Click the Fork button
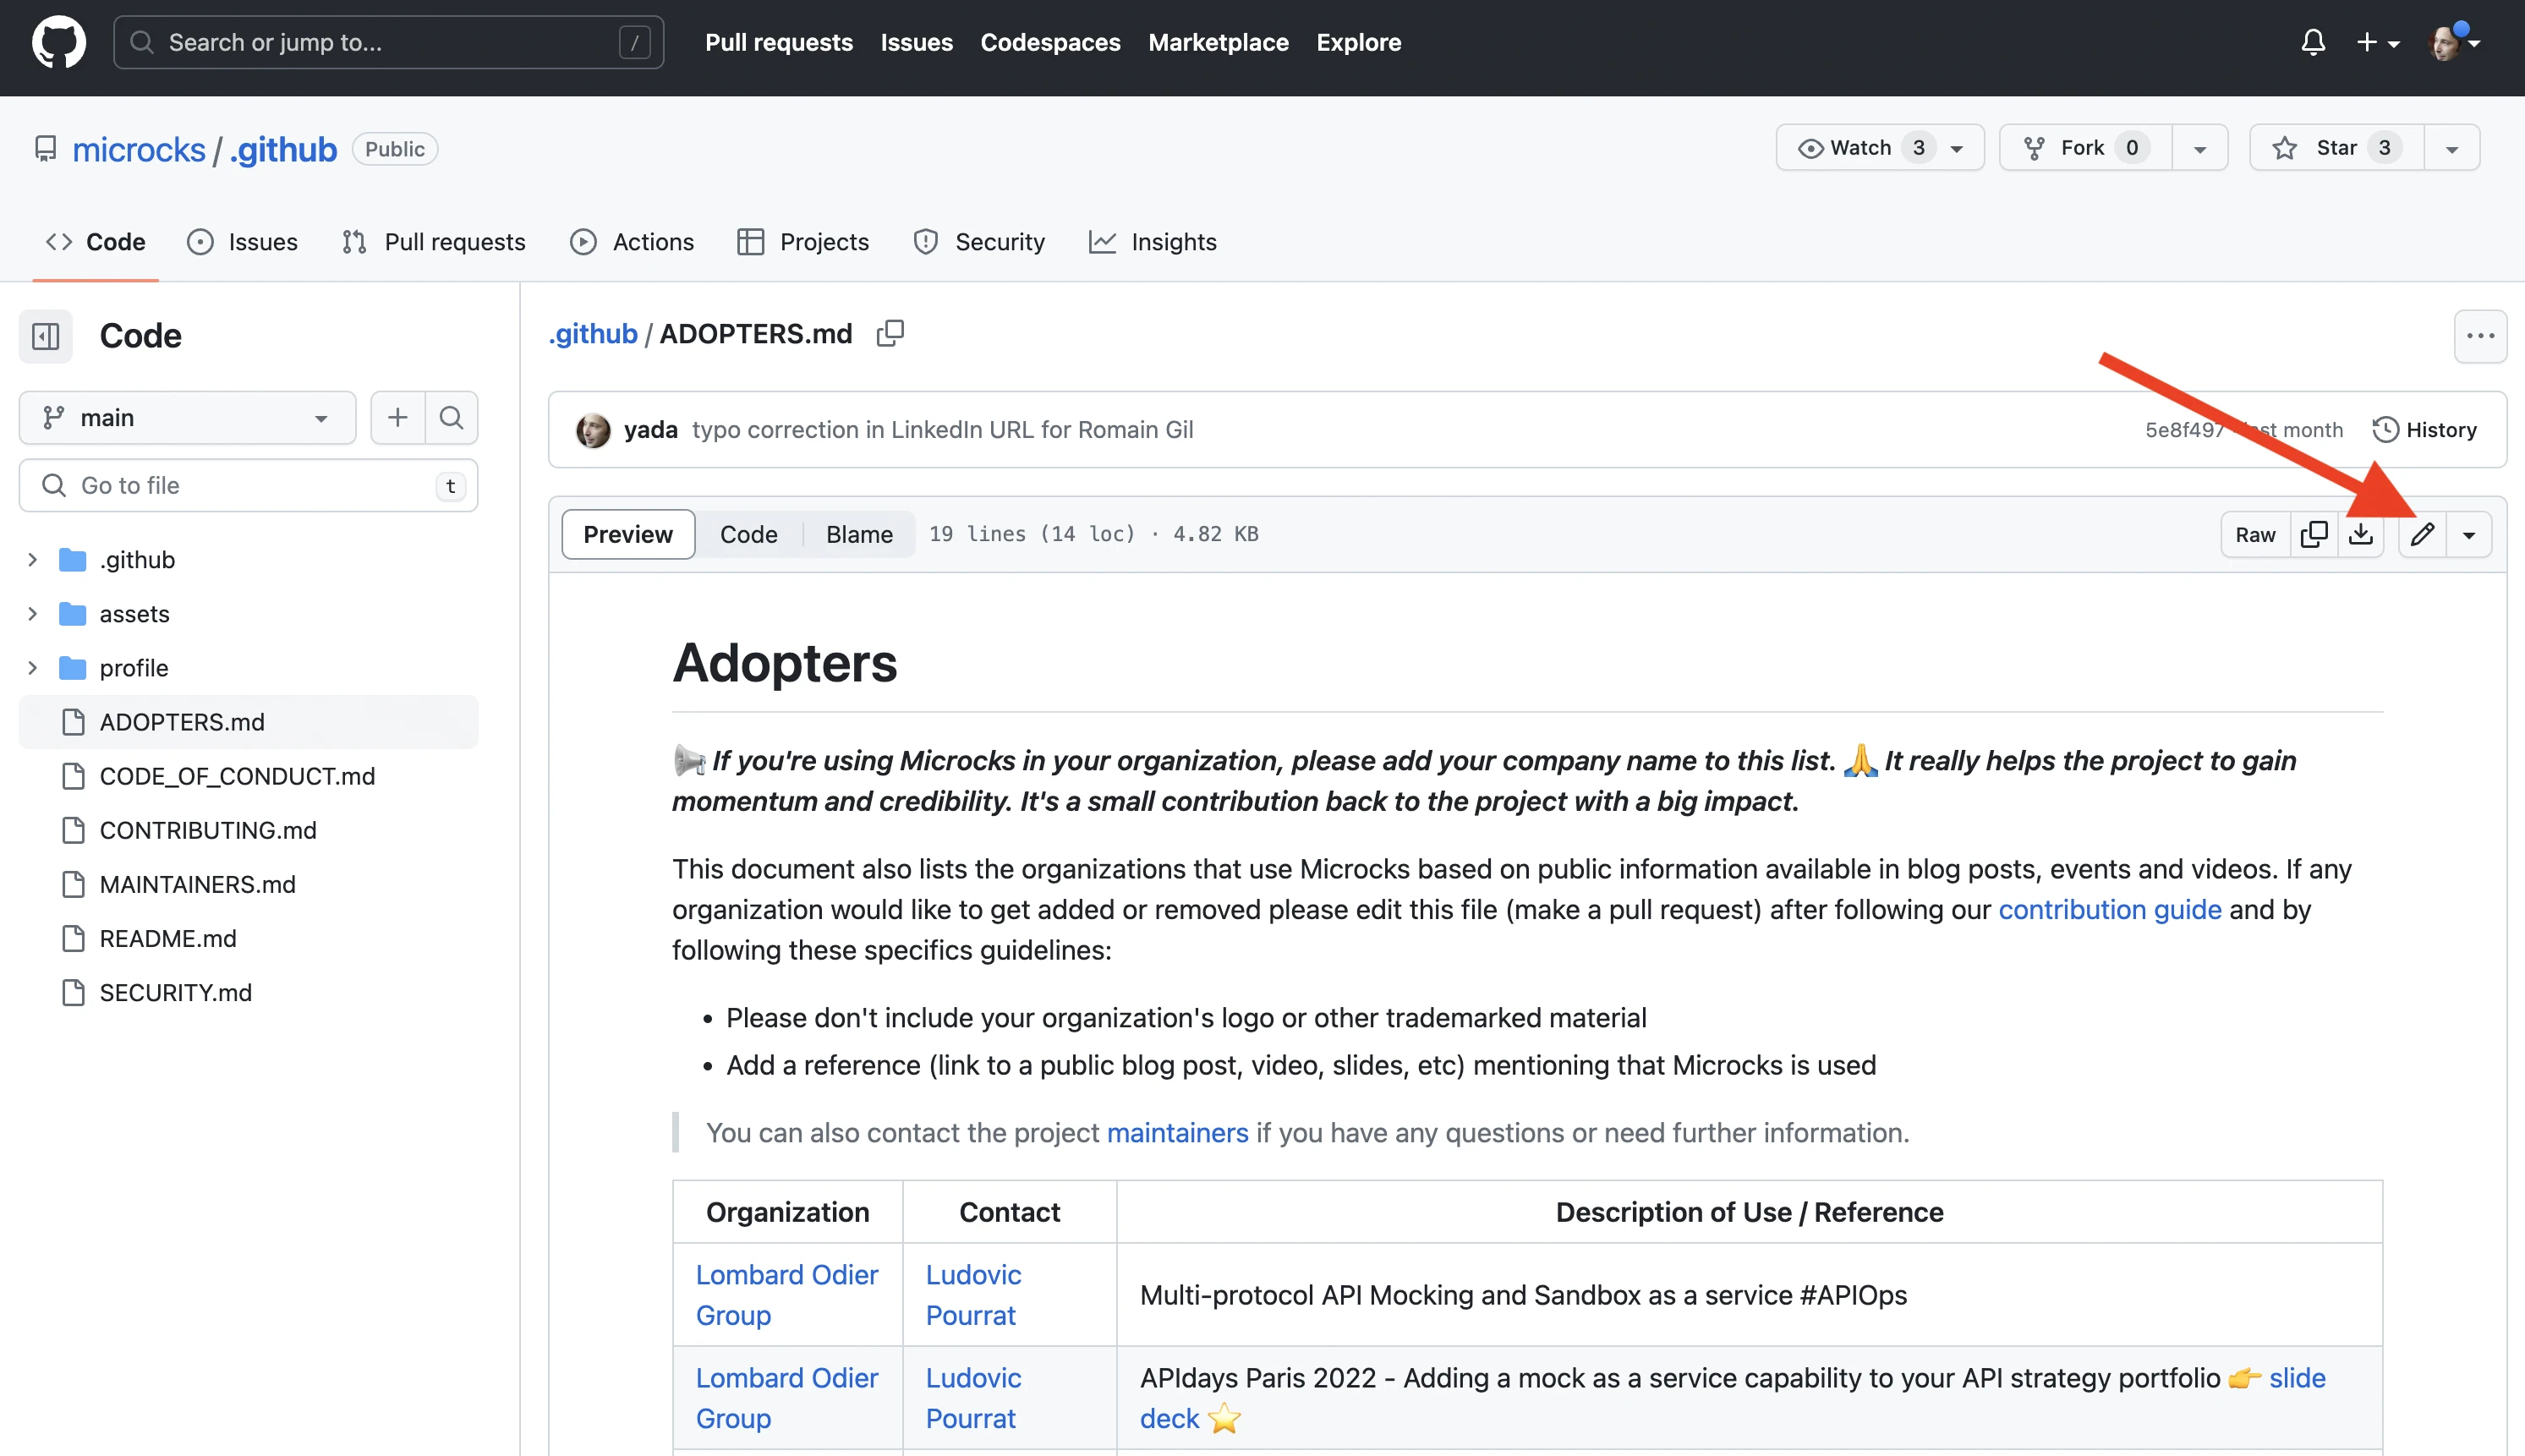This screenshot has height=1456, width=2525. (2082, 147)
